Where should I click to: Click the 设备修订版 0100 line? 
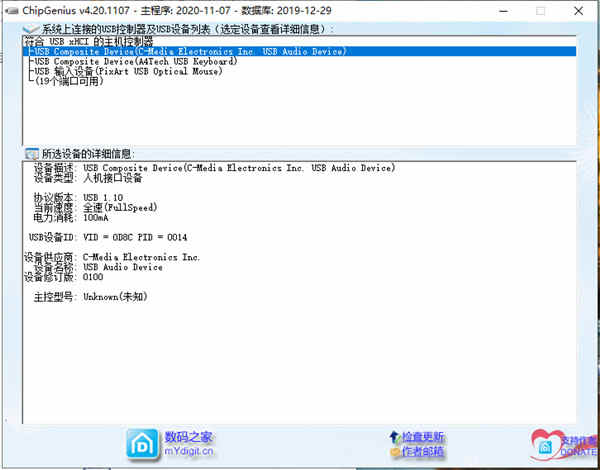[x=64, y=277]
